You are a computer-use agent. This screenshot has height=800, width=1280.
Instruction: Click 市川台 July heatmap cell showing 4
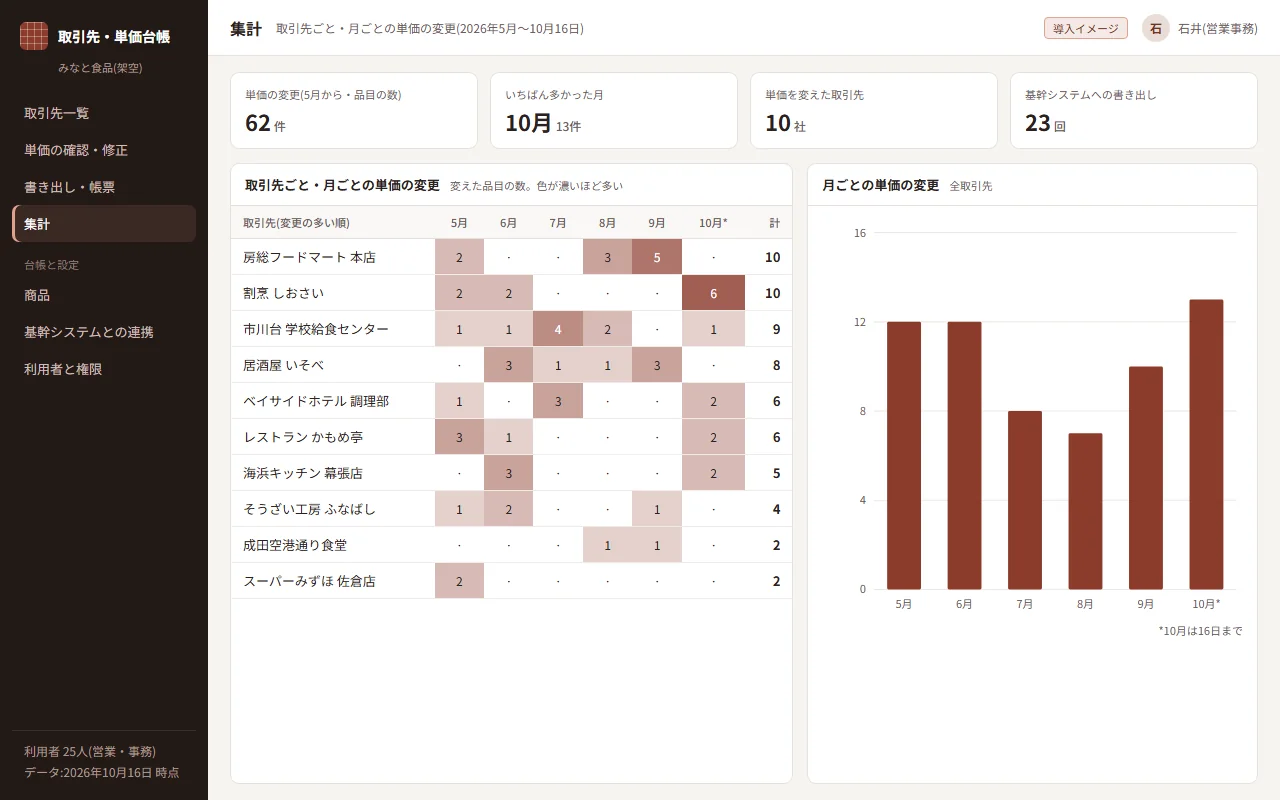[x=558, y=329]
